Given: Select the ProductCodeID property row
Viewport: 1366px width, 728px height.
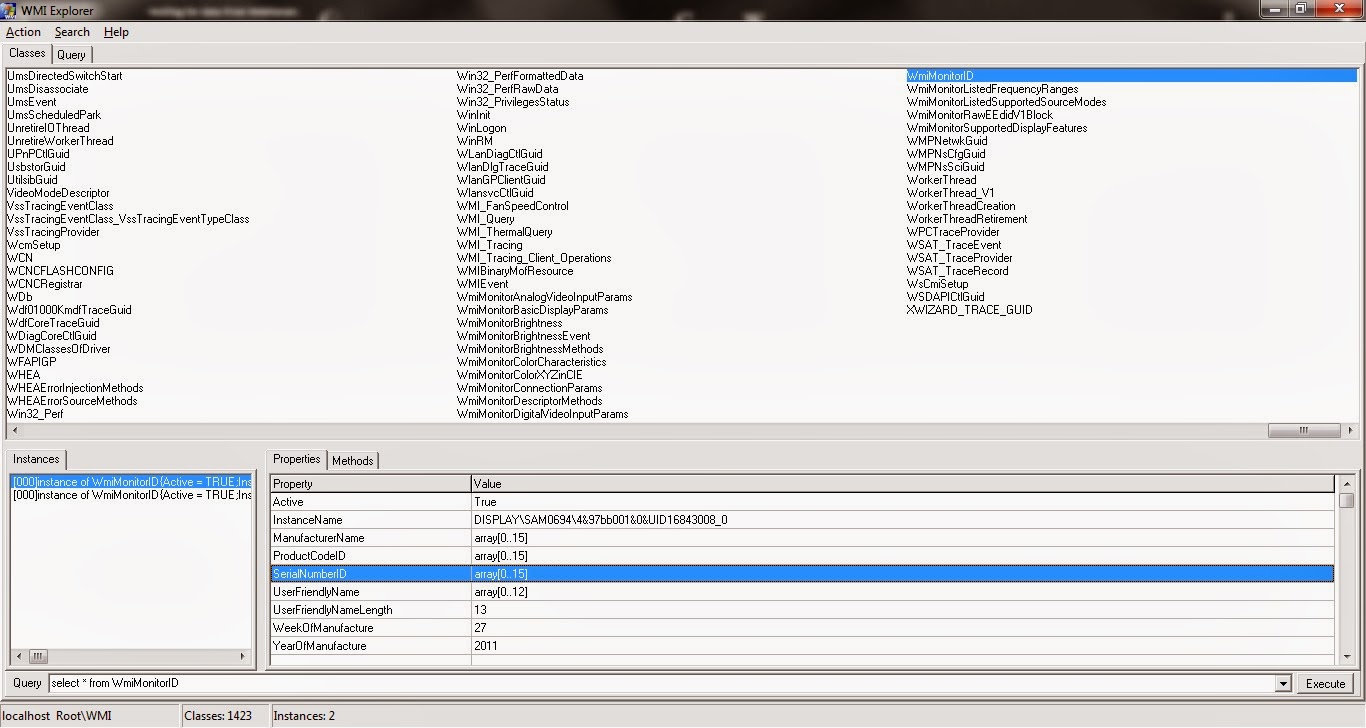Looking at the screenshot, I should pyautogui.click(x=802, y=556).
